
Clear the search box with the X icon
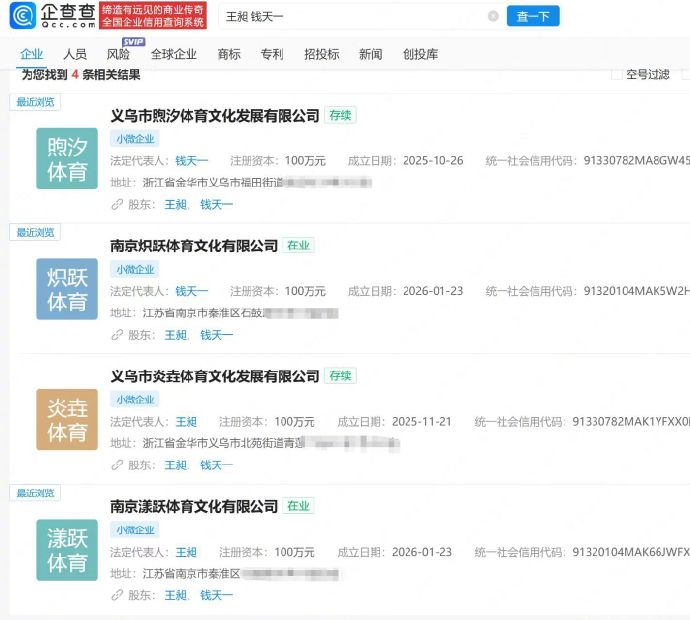point(493,16)
